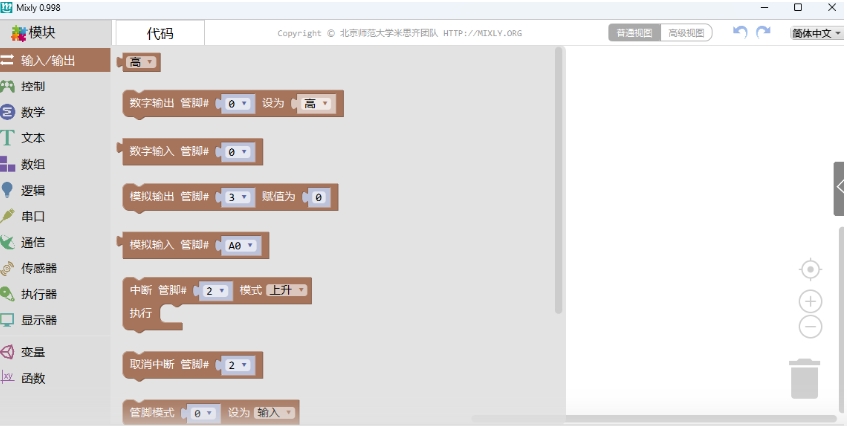Zoom out with the minus icon
This screenshot has width=847, height=426.
point(810,327)
